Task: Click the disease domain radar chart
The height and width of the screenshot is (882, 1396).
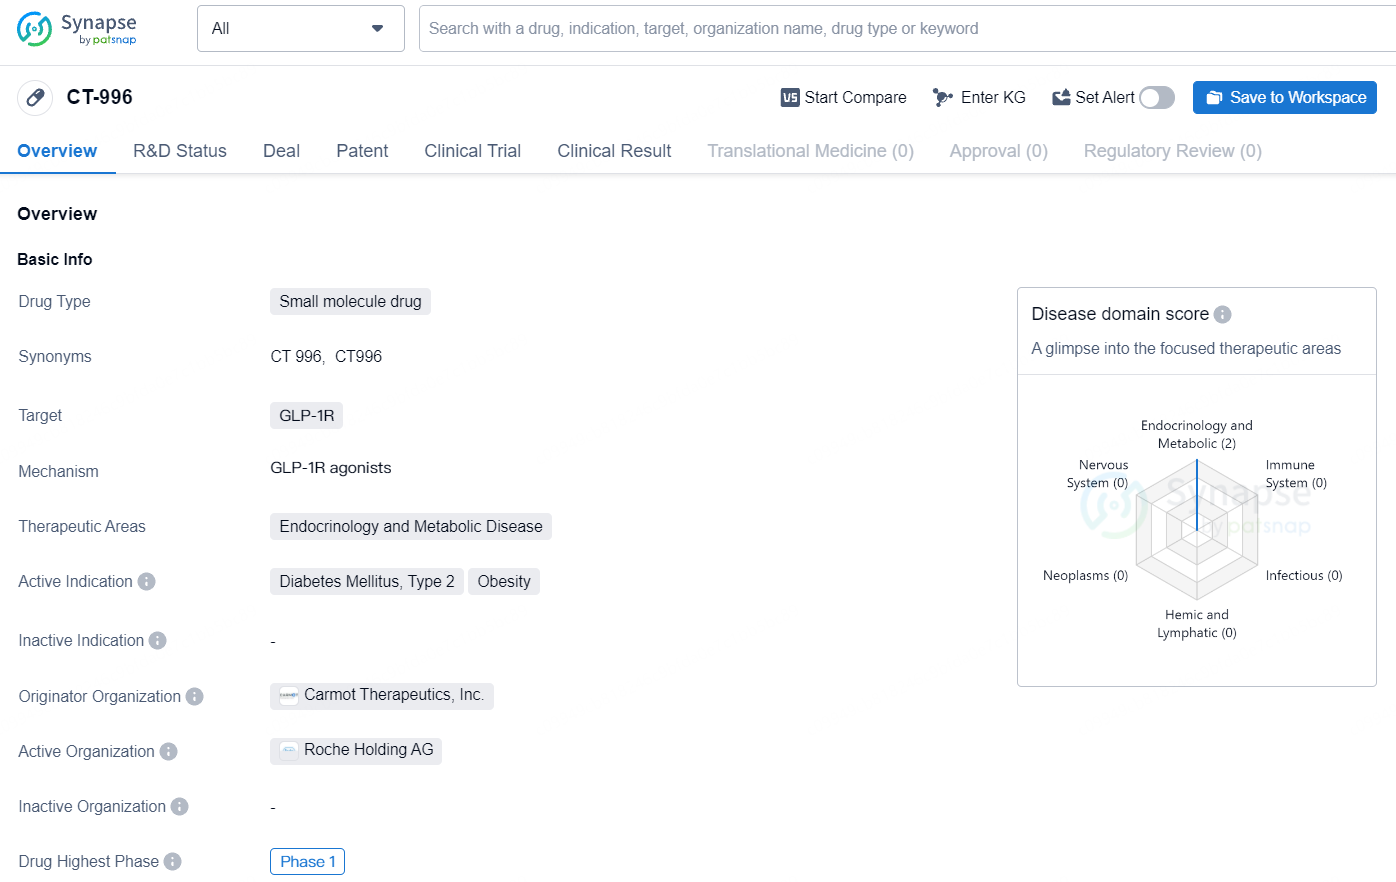Action: [1197, 530]
